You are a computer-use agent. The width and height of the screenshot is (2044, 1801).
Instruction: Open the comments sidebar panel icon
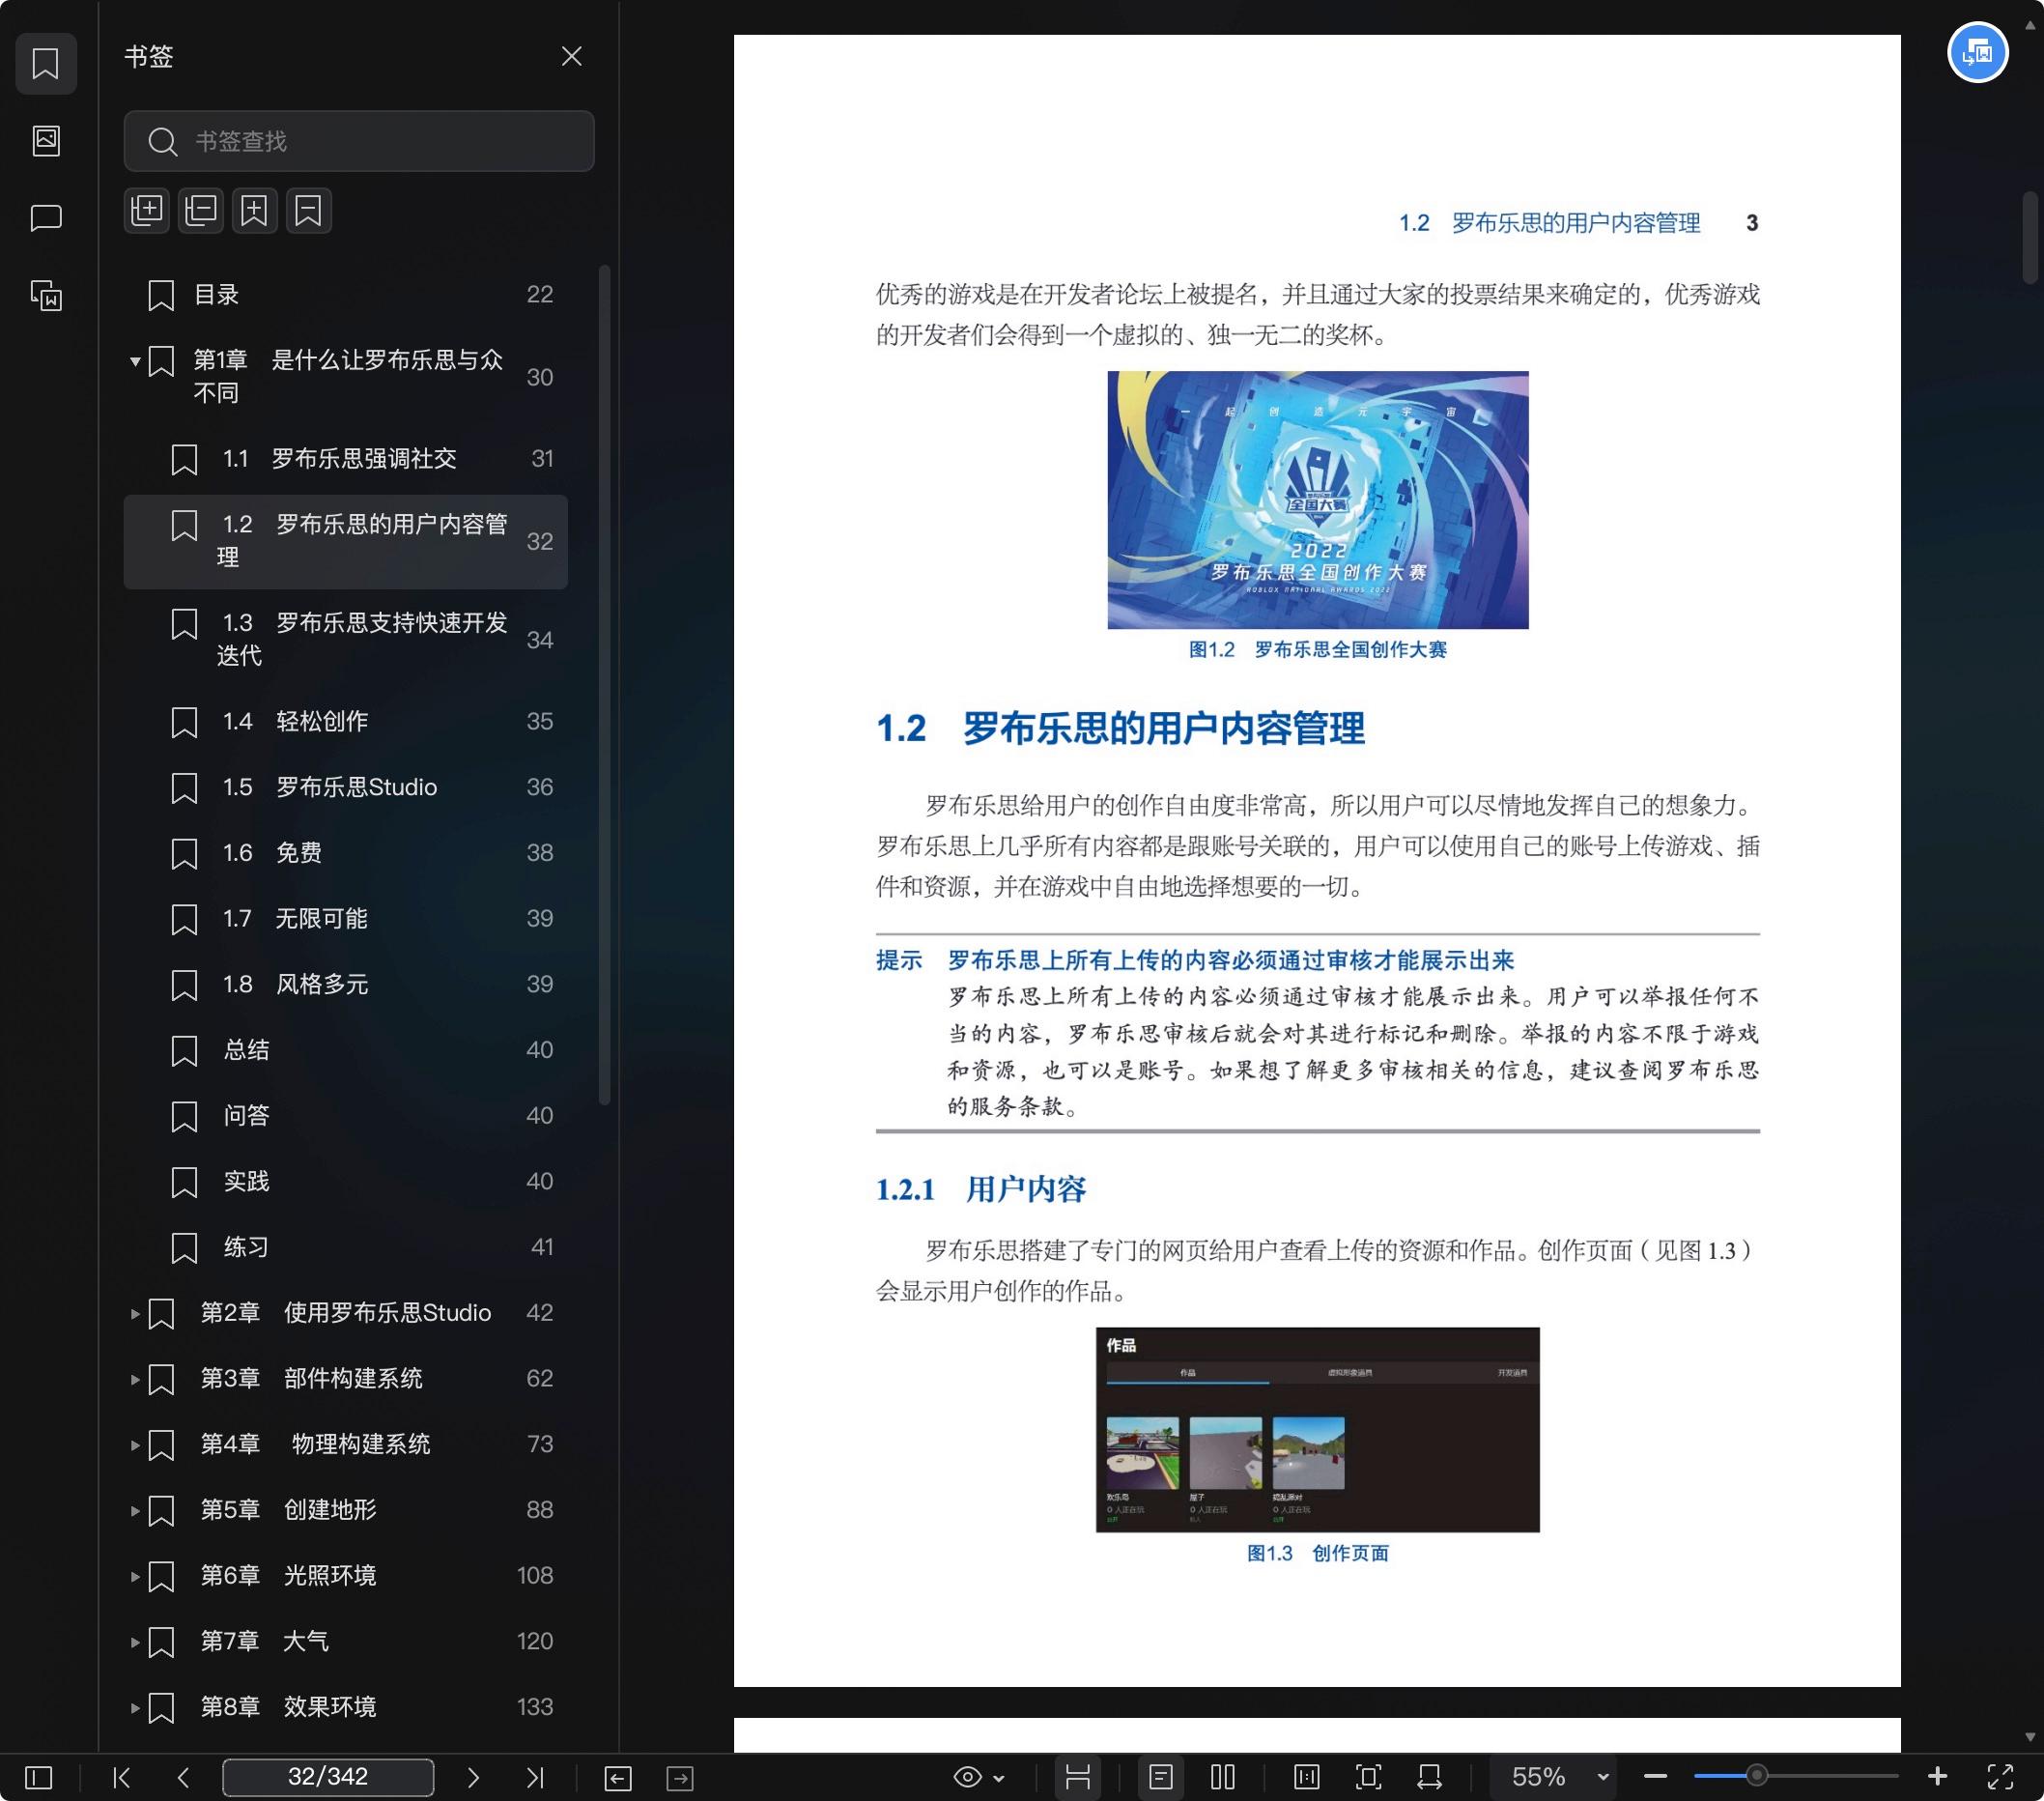pos(46,218)
